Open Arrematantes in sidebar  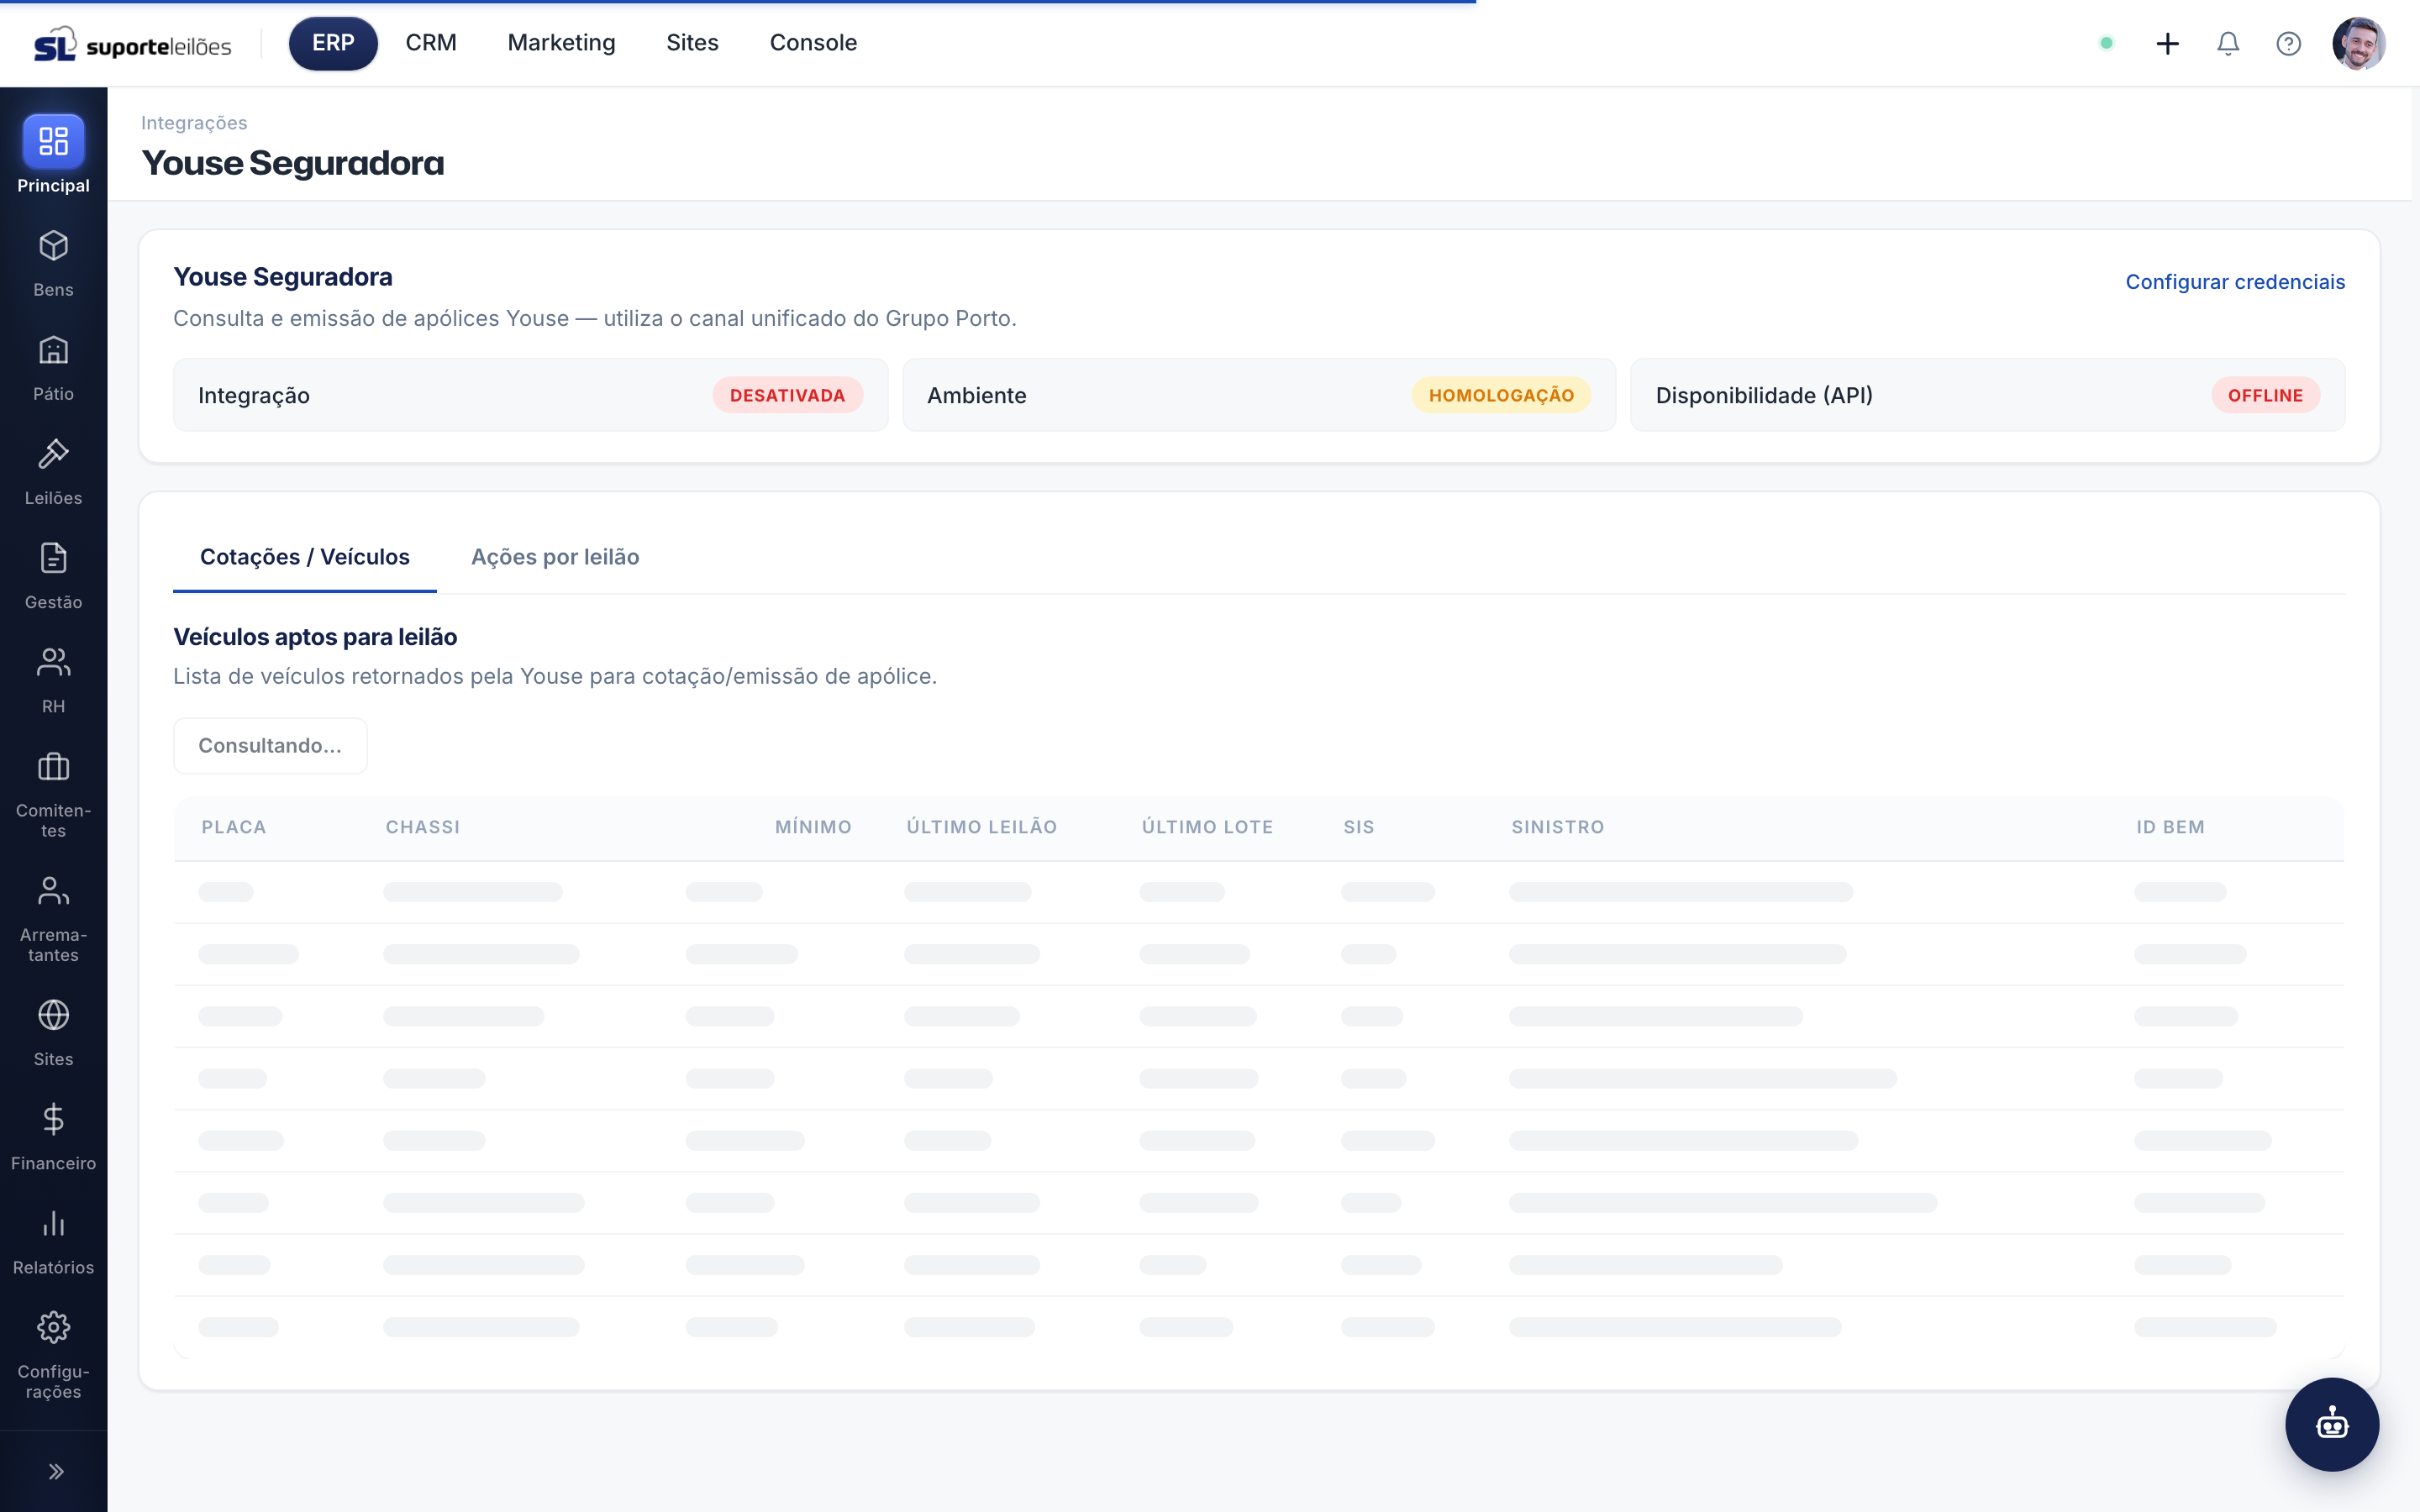coord(53,918)
